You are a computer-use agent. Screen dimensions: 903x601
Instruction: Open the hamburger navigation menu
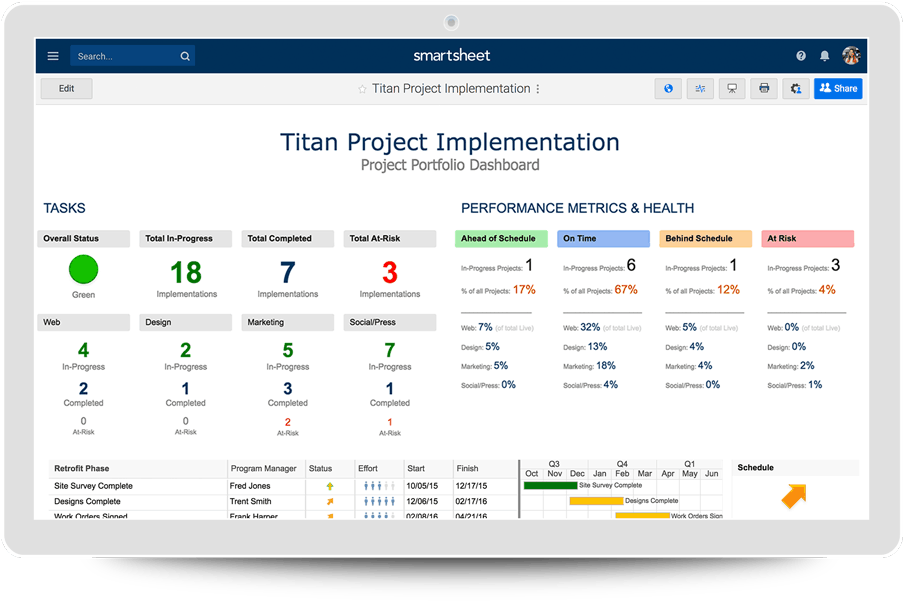pos(53,56)
